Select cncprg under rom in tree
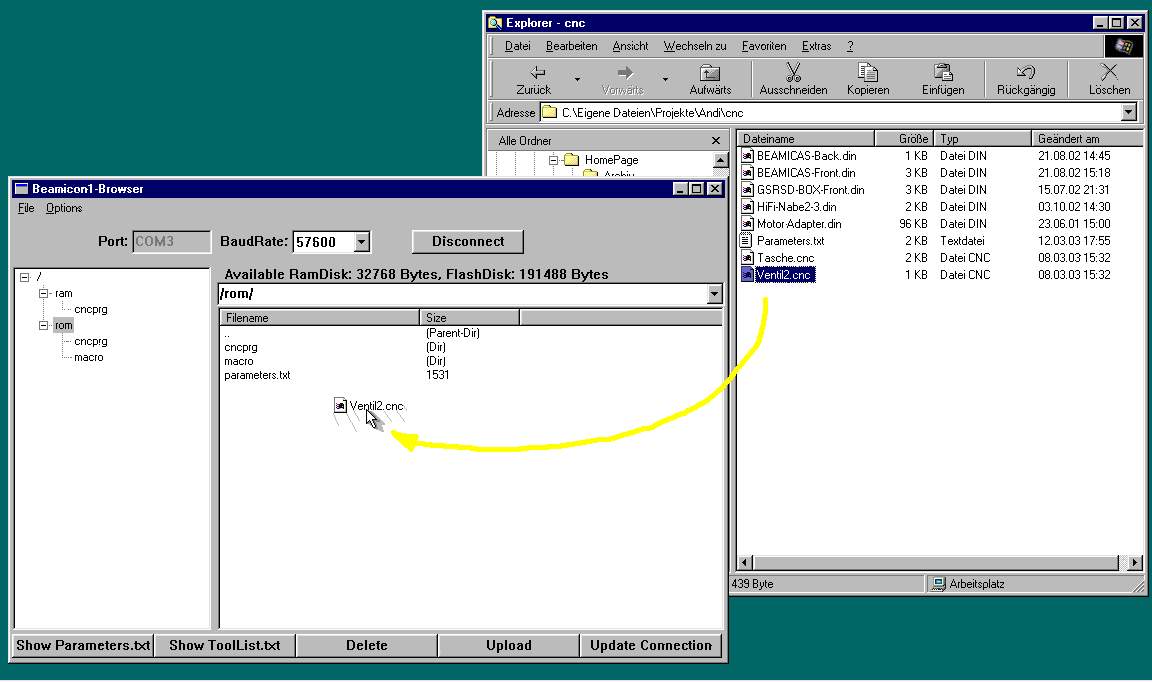This screenshot has width=1152, height=682. pyautogui.click(x=90, y=341)
